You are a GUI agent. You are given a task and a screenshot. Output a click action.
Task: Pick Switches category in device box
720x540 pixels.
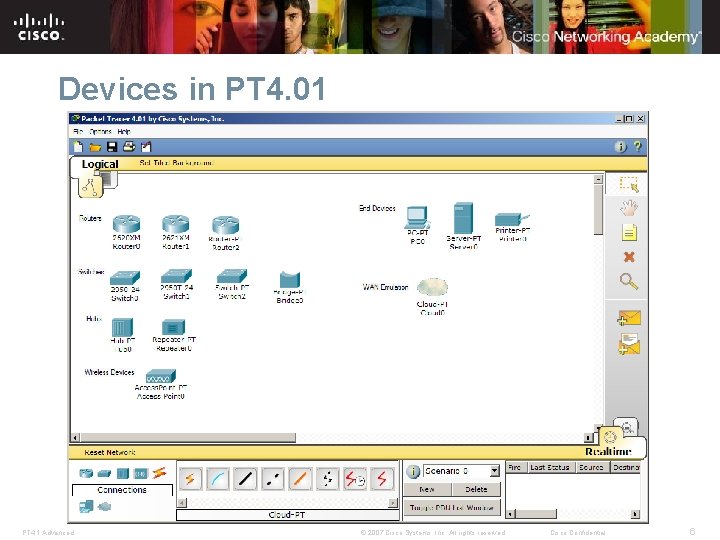coord(105,473)
